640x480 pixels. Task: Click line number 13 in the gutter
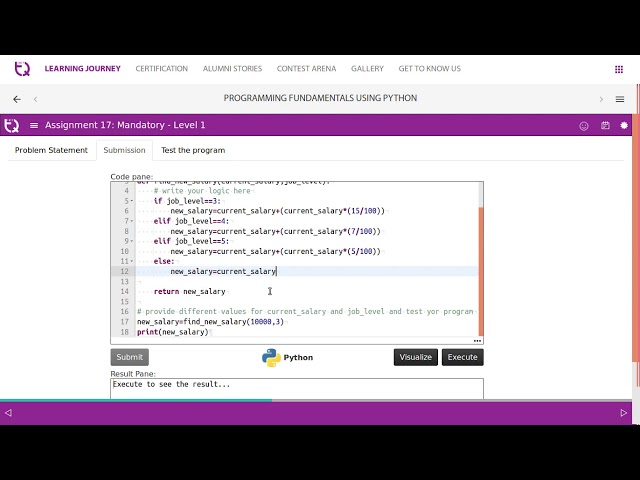[x=124, y=282]
